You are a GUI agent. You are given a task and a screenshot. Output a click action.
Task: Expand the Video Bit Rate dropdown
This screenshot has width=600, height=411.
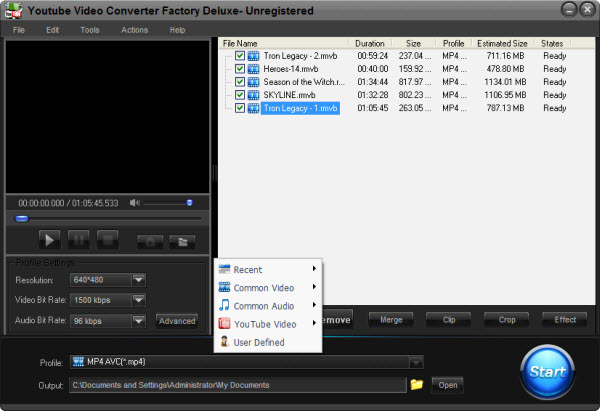pyautogui.click(x=139, y=300)
